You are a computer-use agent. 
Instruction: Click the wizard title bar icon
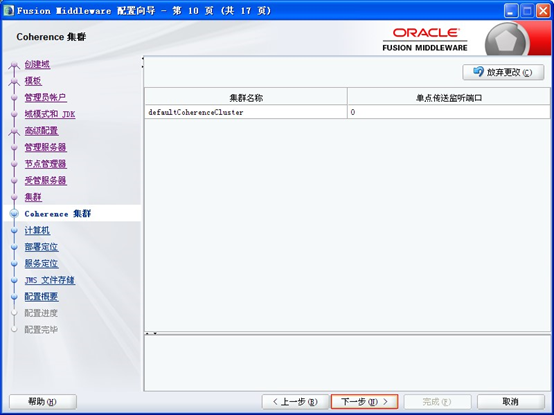8,11
